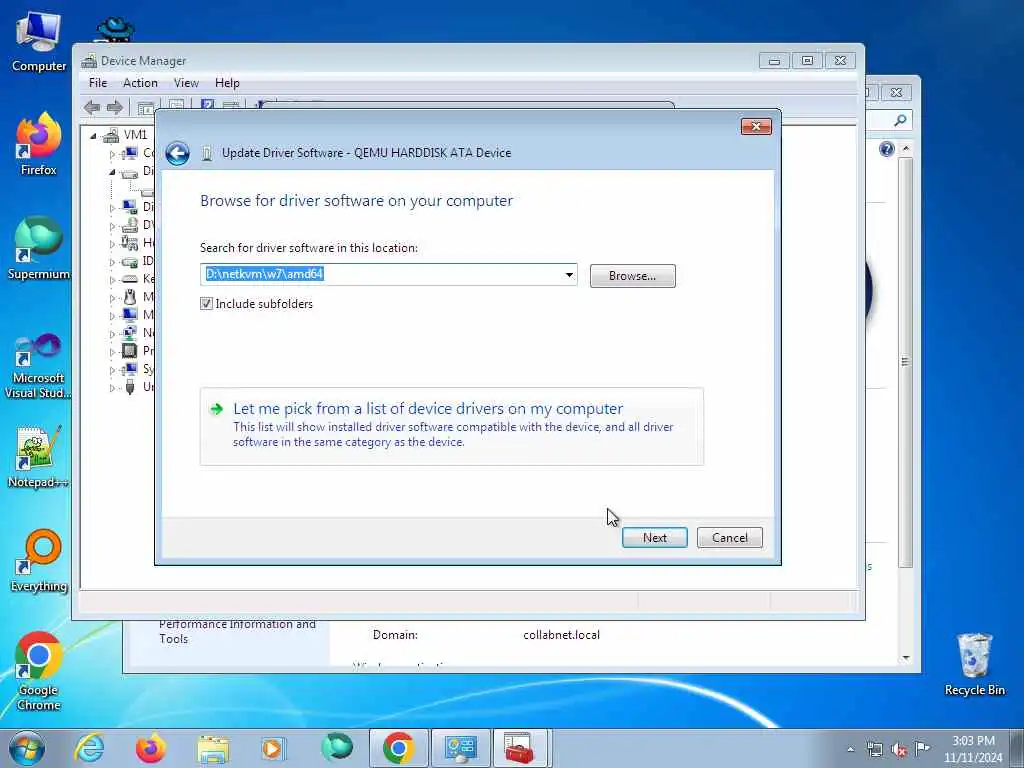Click scroll down arrow in System window
1024x768 pixels.
(906, 658)
